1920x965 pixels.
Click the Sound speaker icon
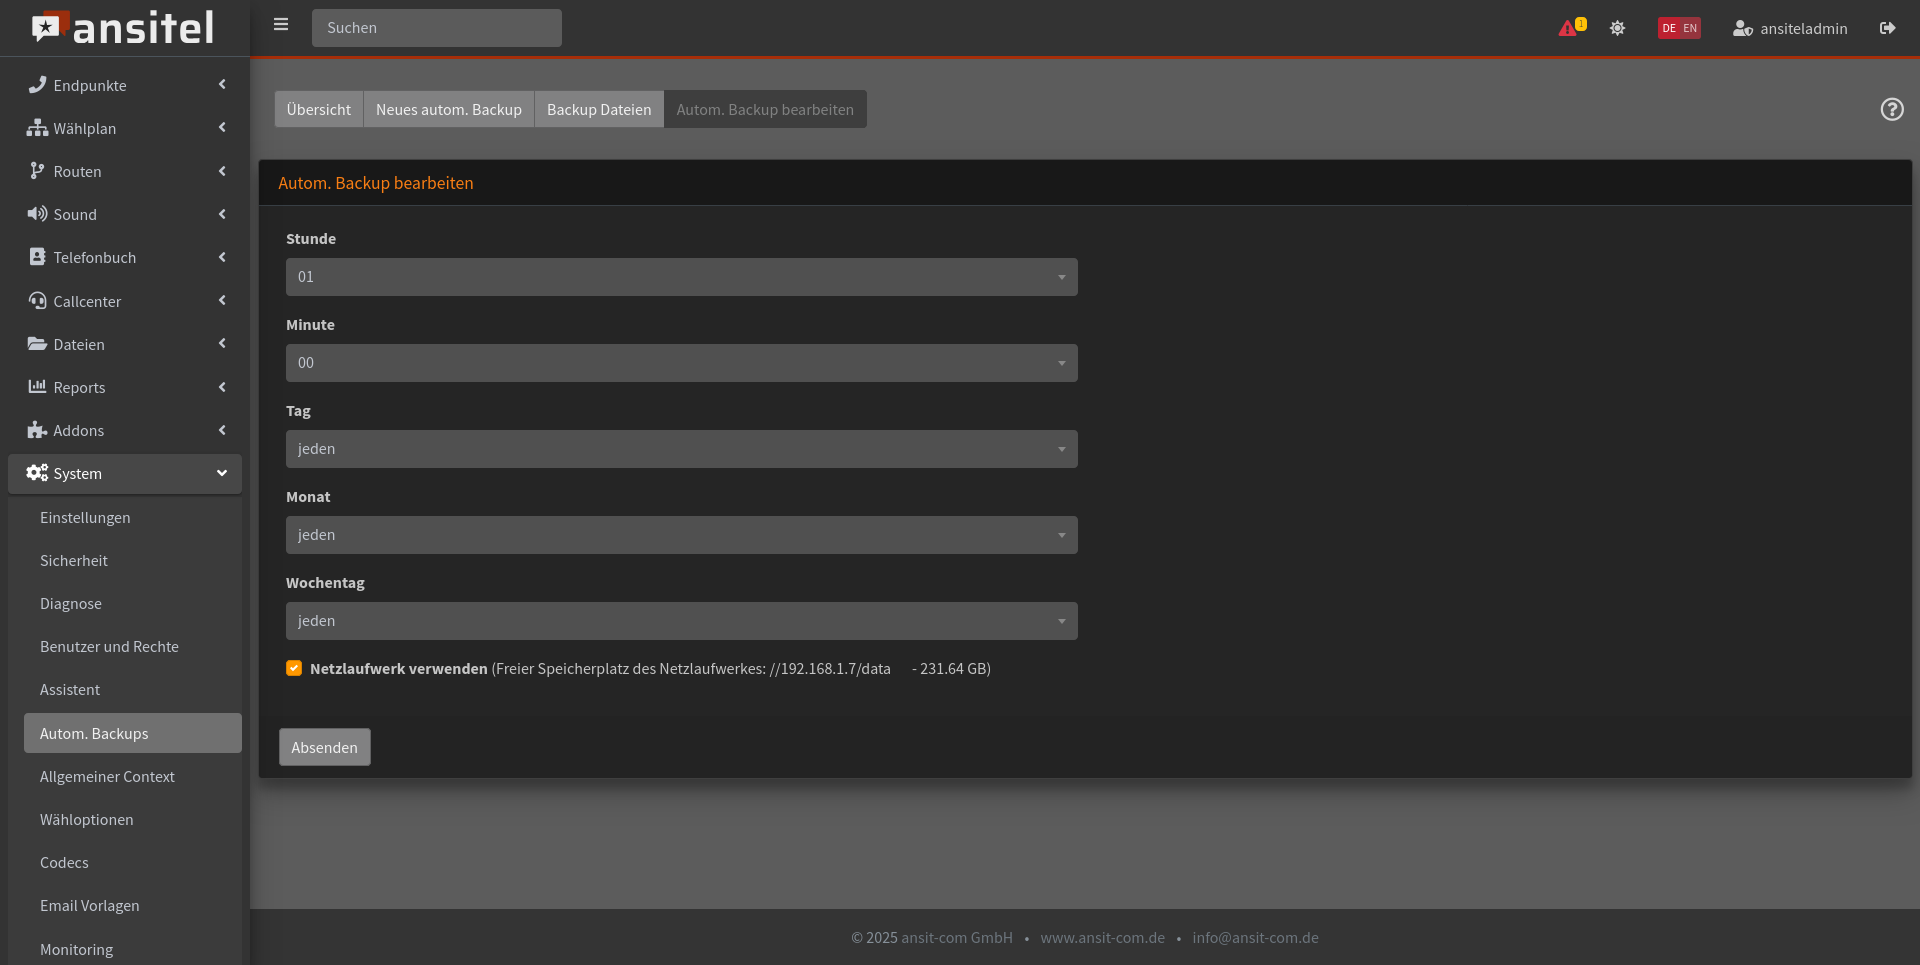point(37,214)
